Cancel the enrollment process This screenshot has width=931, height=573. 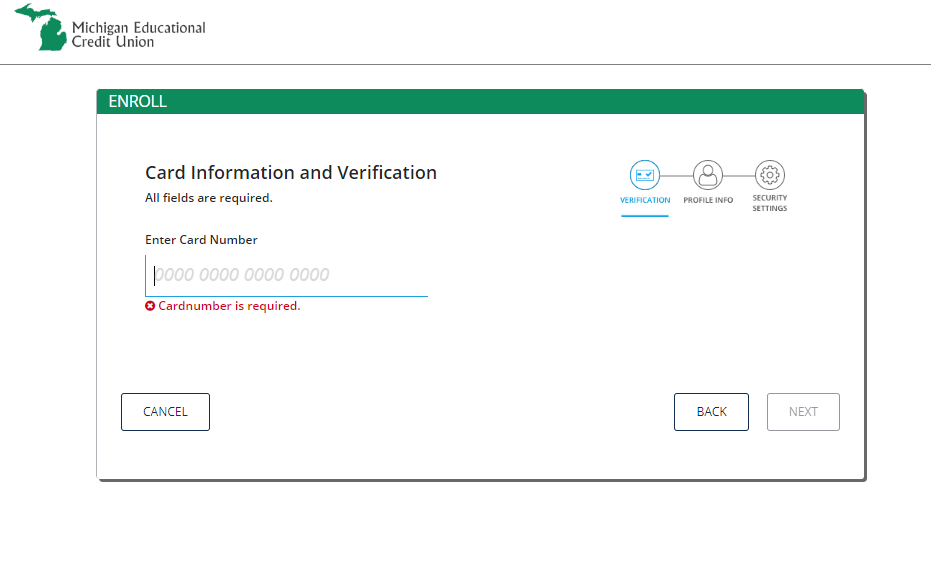[165, 412]
